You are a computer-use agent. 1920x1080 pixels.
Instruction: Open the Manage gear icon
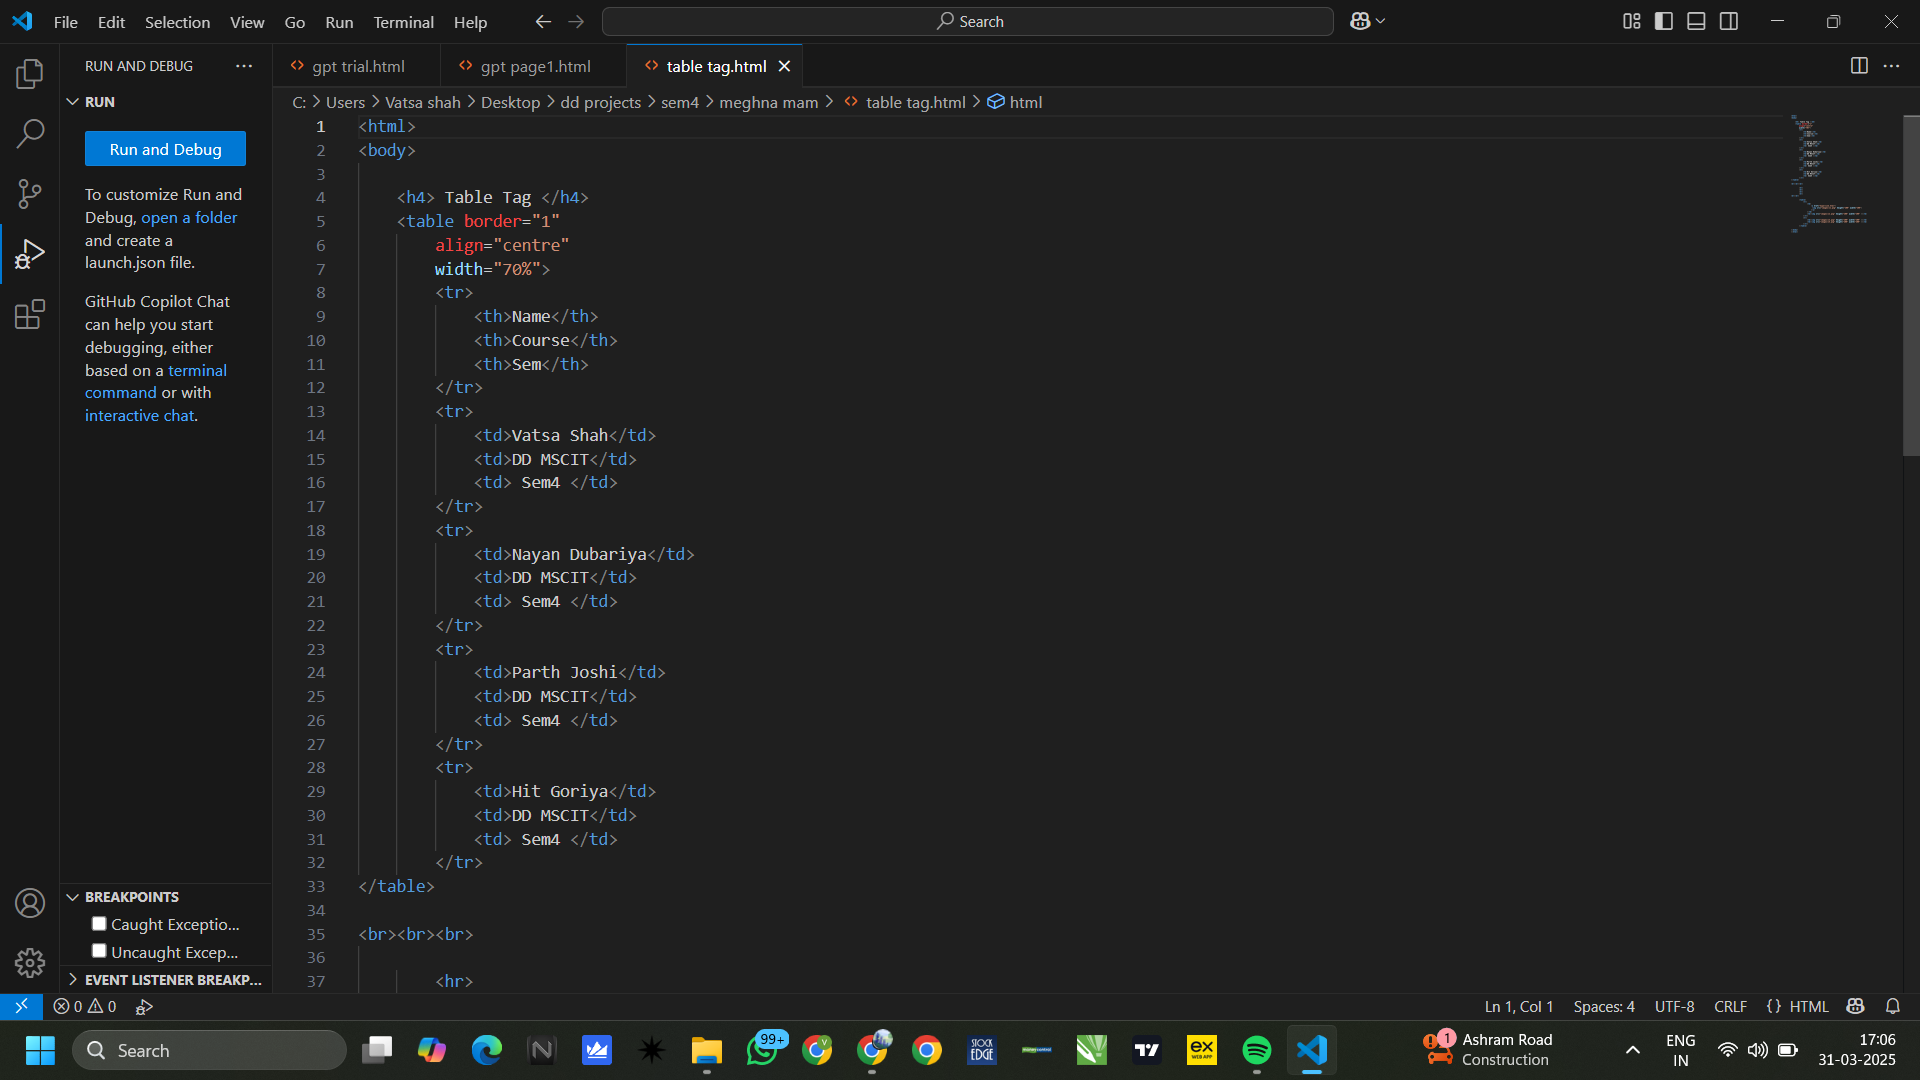click(x=30, y=963)
